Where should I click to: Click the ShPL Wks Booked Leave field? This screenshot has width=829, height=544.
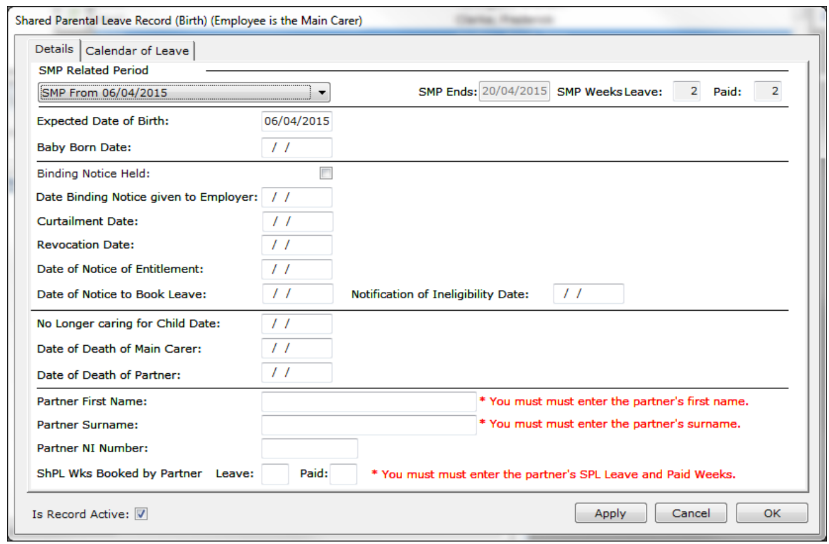[275, 474]
